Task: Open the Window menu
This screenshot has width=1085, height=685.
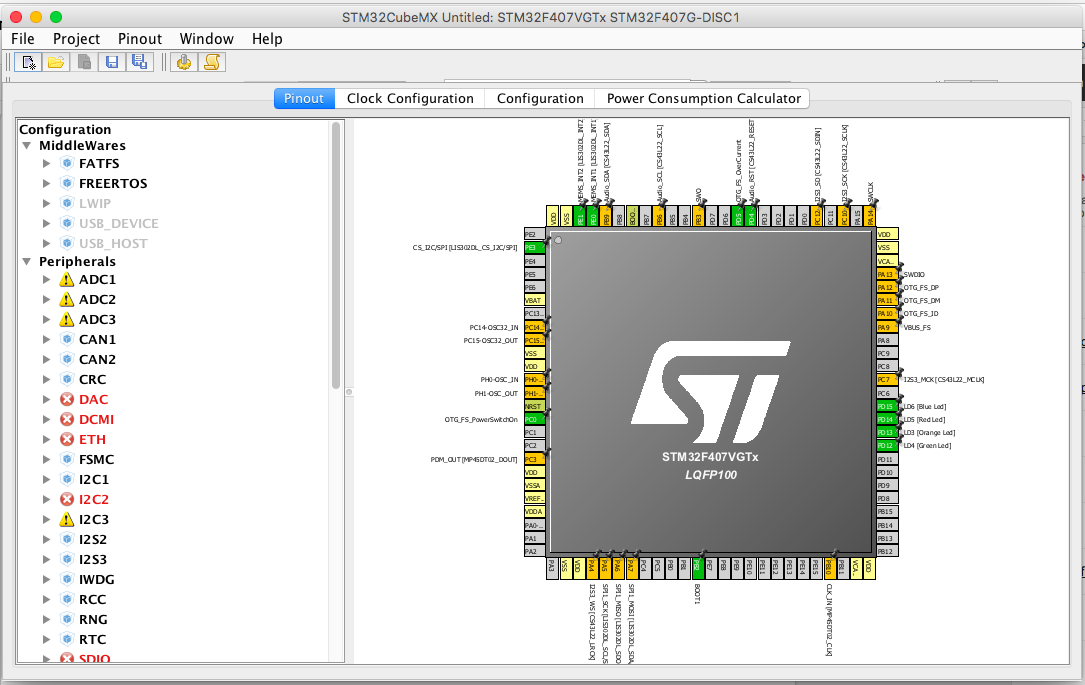Action: click(206, 39)
